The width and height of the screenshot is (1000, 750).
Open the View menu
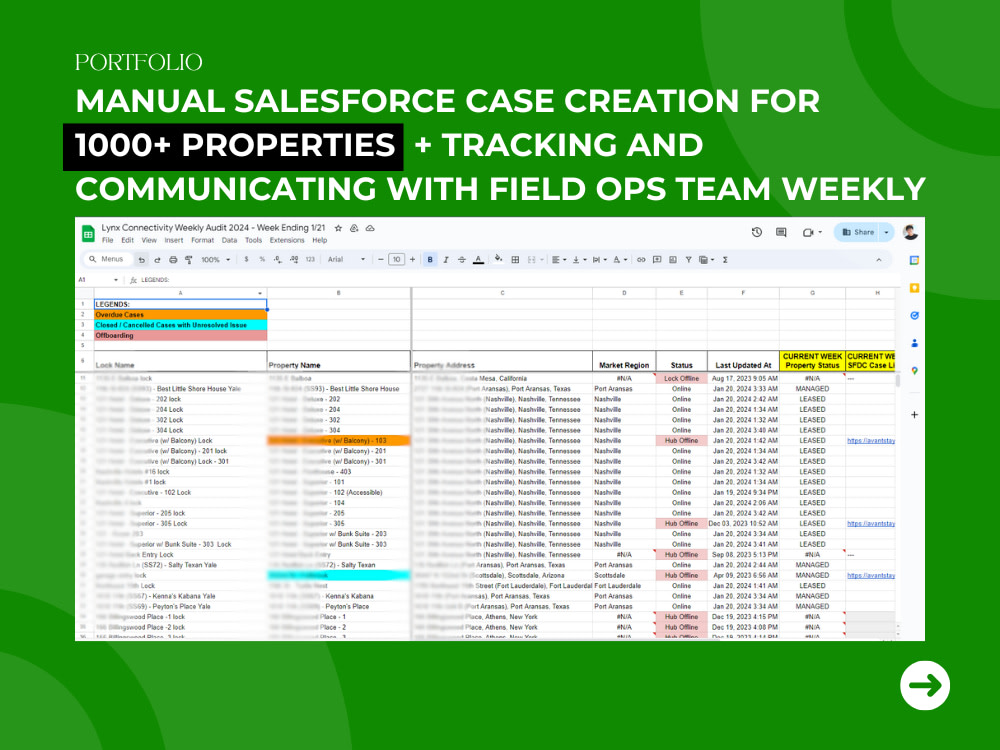[149, 240]
